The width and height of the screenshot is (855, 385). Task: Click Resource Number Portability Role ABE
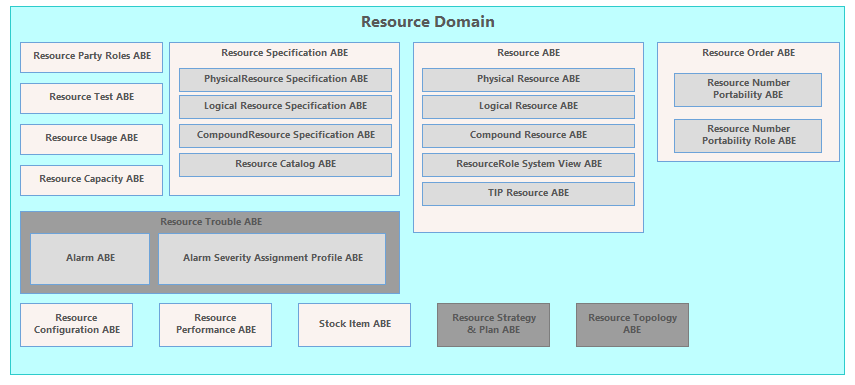[x=748, y=136]
